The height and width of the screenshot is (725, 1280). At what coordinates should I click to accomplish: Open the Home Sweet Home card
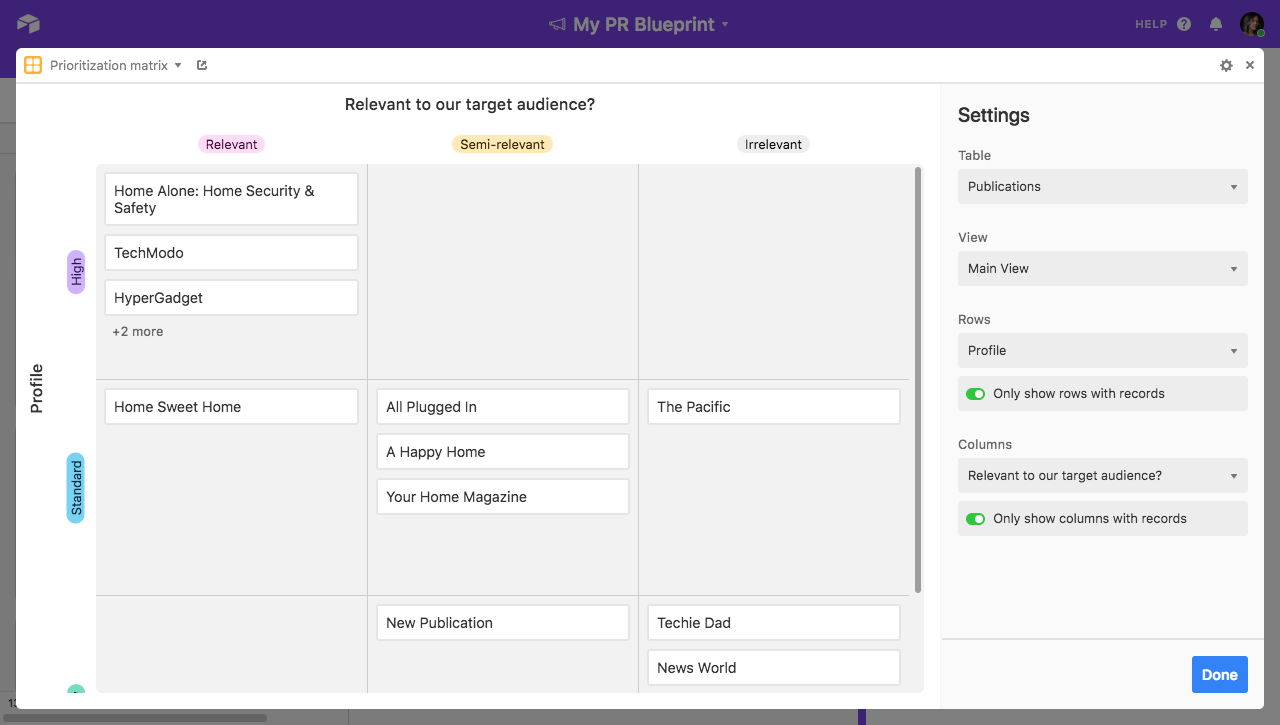[231, 407]
